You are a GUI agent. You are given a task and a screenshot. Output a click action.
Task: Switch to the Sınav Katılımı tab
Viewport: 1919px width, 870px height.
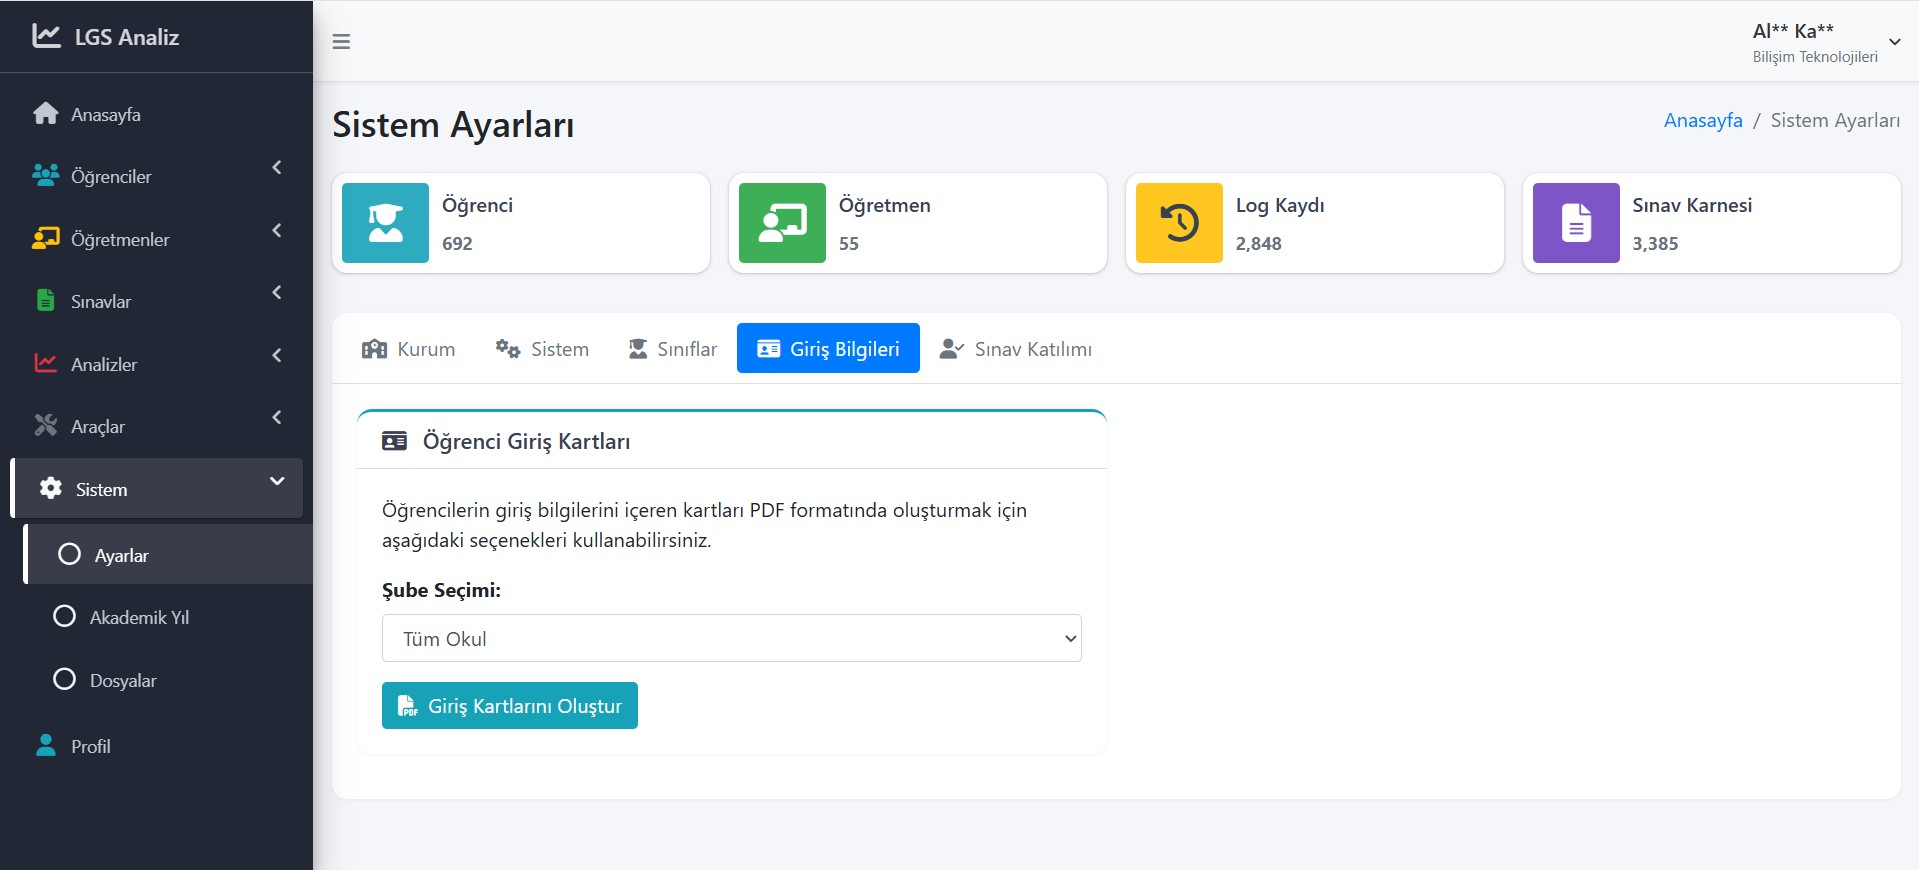pos(1016,349)
